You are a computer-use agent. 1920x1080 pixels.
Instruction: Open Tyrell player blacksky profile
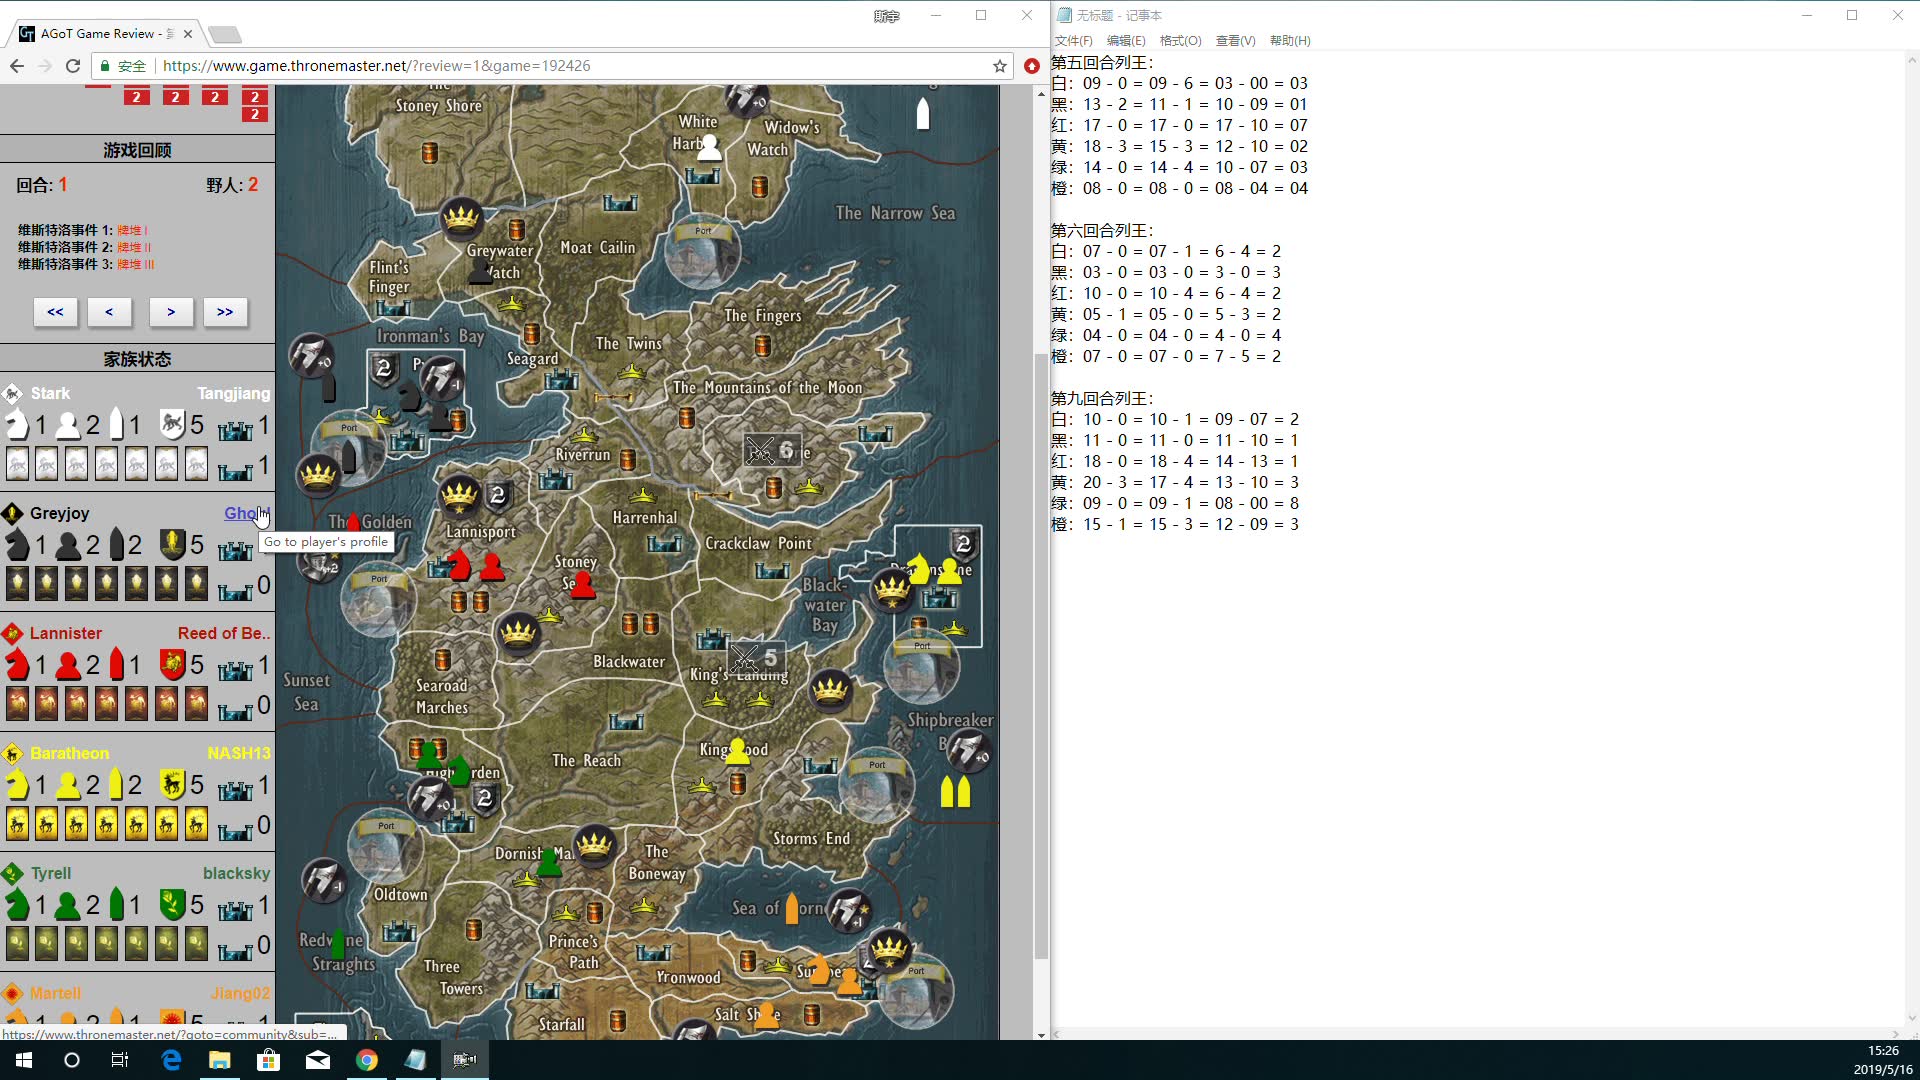click(236, 873)
